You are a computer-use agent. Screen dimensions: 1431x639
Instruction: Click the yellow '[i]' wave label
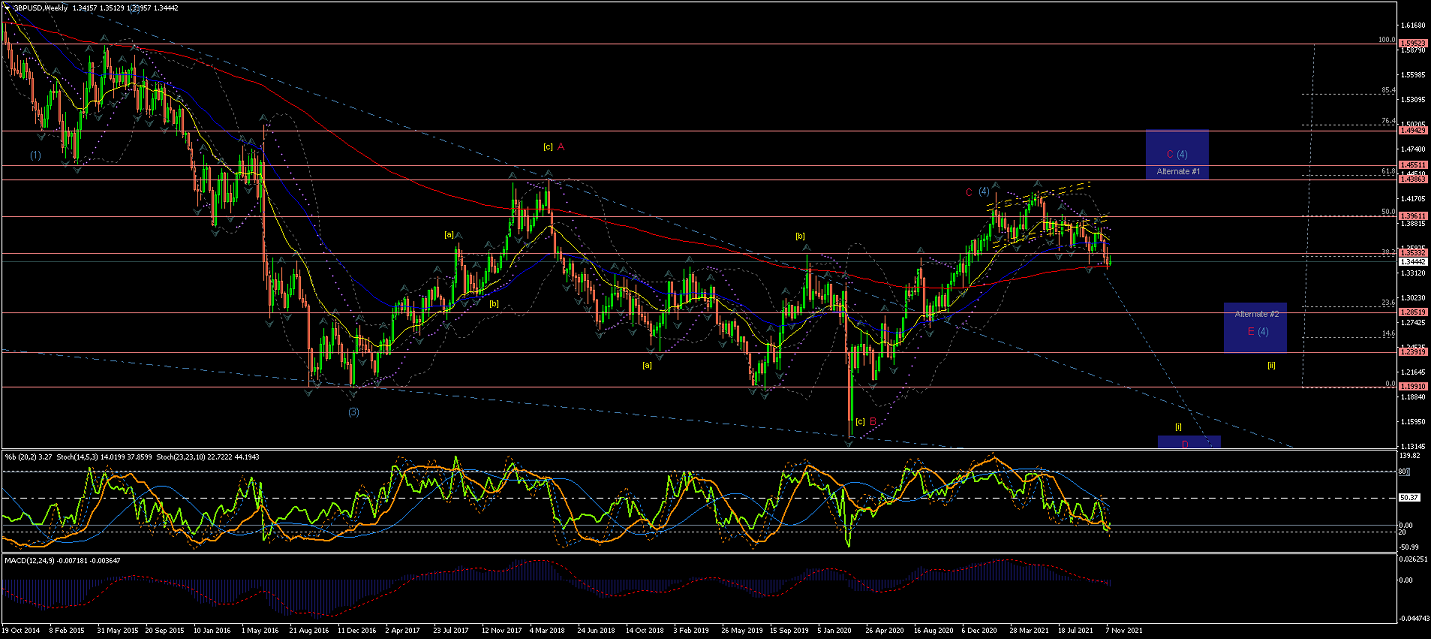click(x=1178, y=426)
